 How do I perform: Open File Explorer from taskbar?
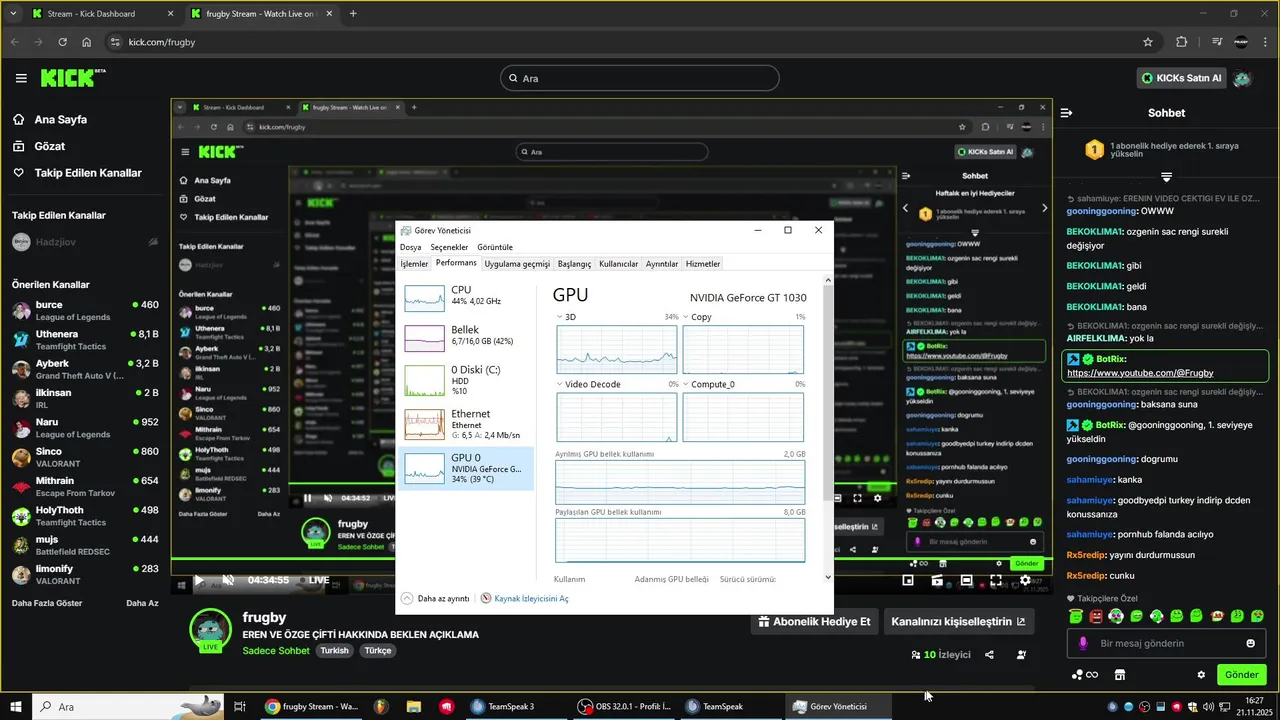pyautogui.click(x=413, y=706)
